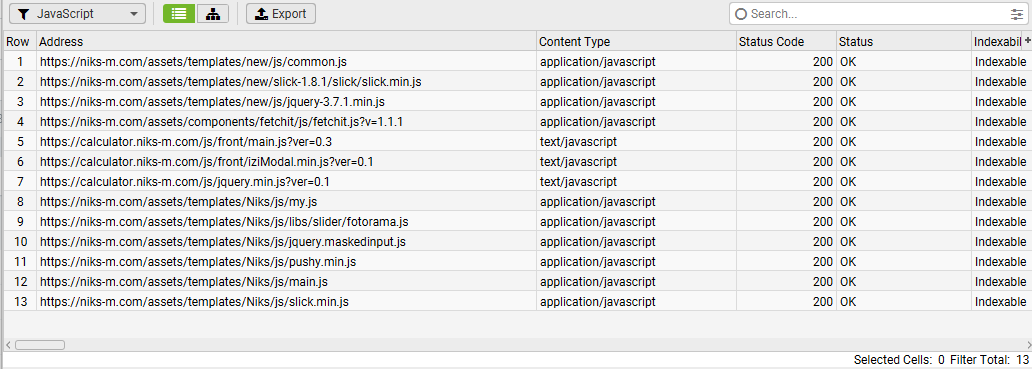Select Niks/js/my.js address cell
The image size is (1032, 369).
pos(286,201)
